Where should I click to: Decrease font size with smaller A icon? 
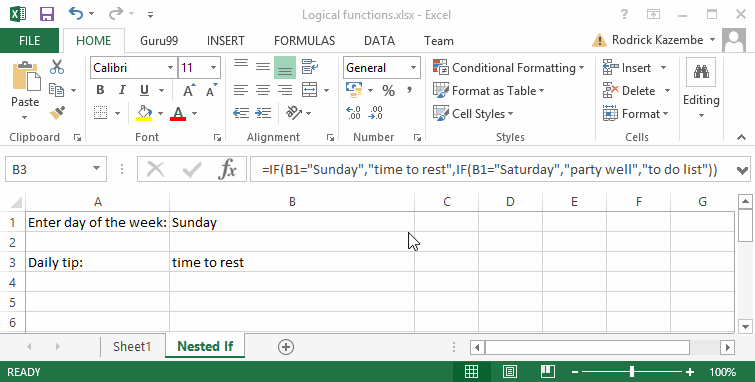(211, 90)
